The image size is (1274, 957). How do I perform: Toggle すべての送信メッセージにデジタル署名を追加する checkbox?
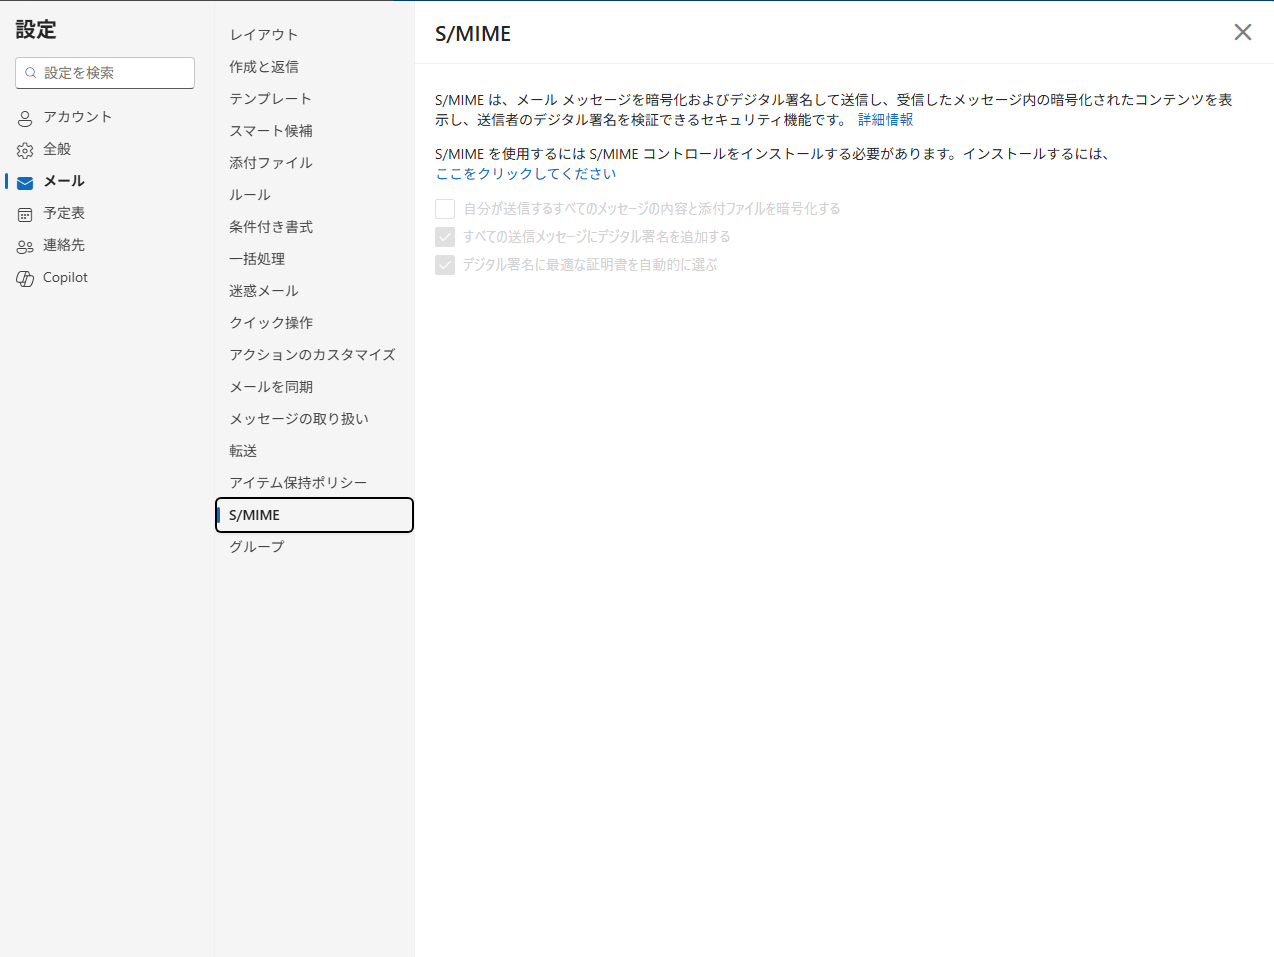tap(445, 237)
